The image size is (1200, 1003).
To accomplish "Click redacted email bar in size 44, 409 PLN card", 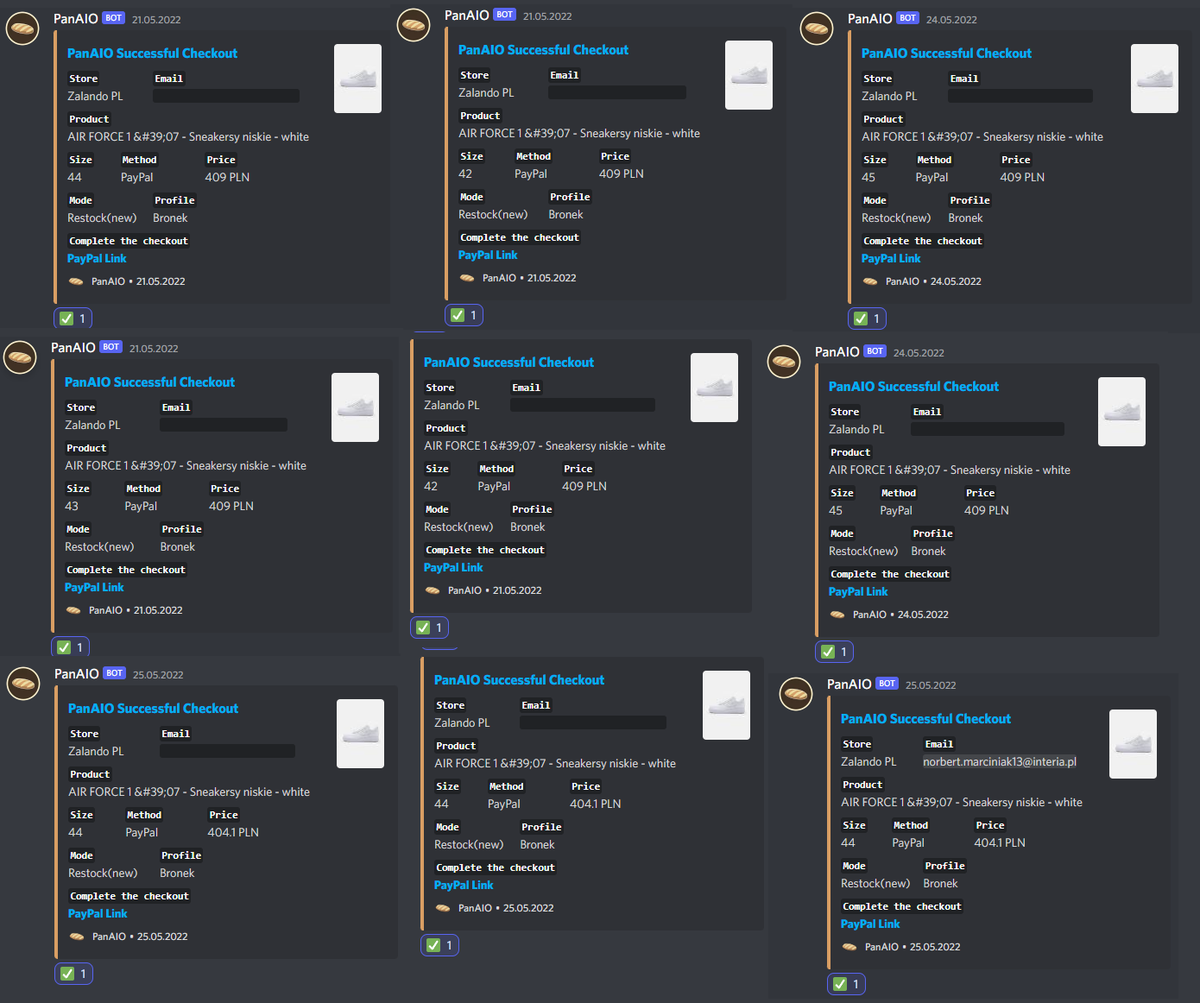I will 226,96.
